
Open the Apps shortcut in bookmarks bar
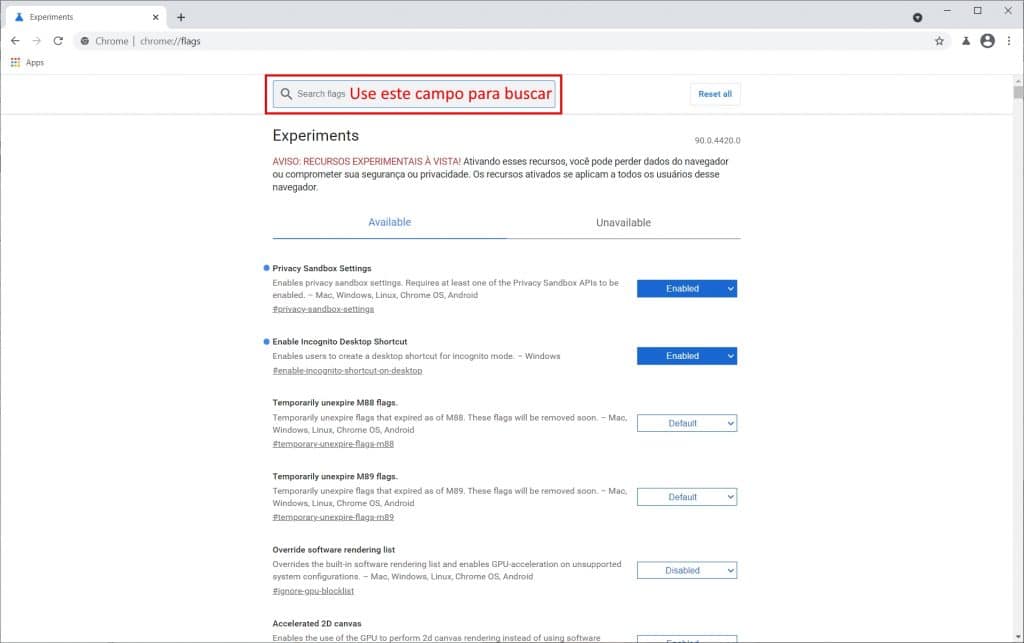coord(27,63)
